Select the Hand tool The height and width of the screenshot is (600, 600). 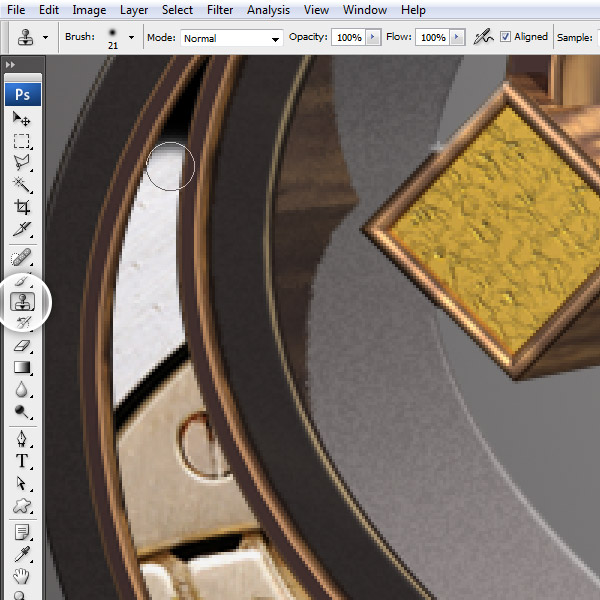[x=22, y=576]
